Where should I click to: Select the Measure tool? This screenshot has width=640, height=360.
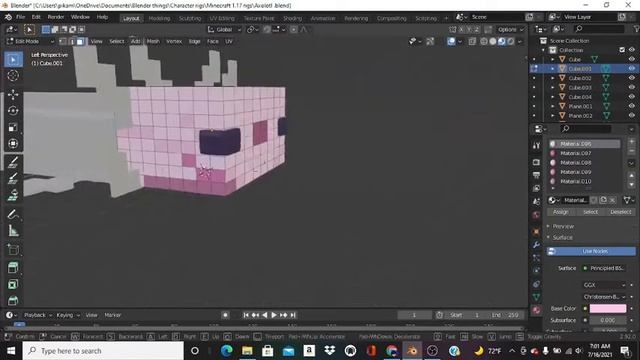13,231
